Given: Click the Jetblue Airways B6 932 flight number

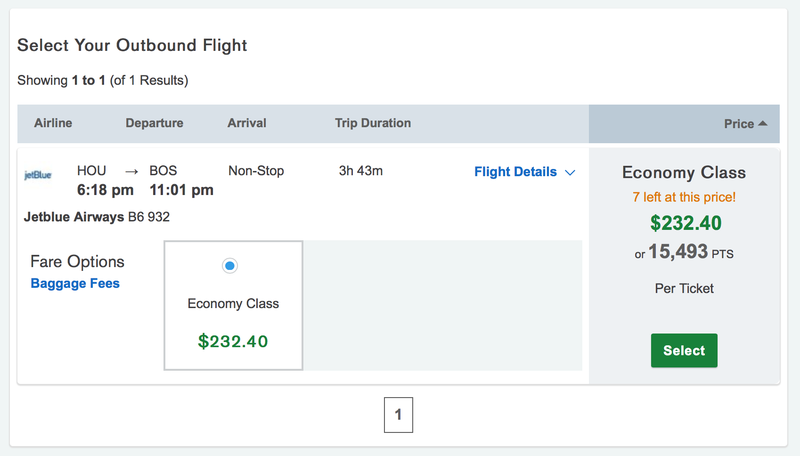Looking at the screenshot, I should click(97, 217).
